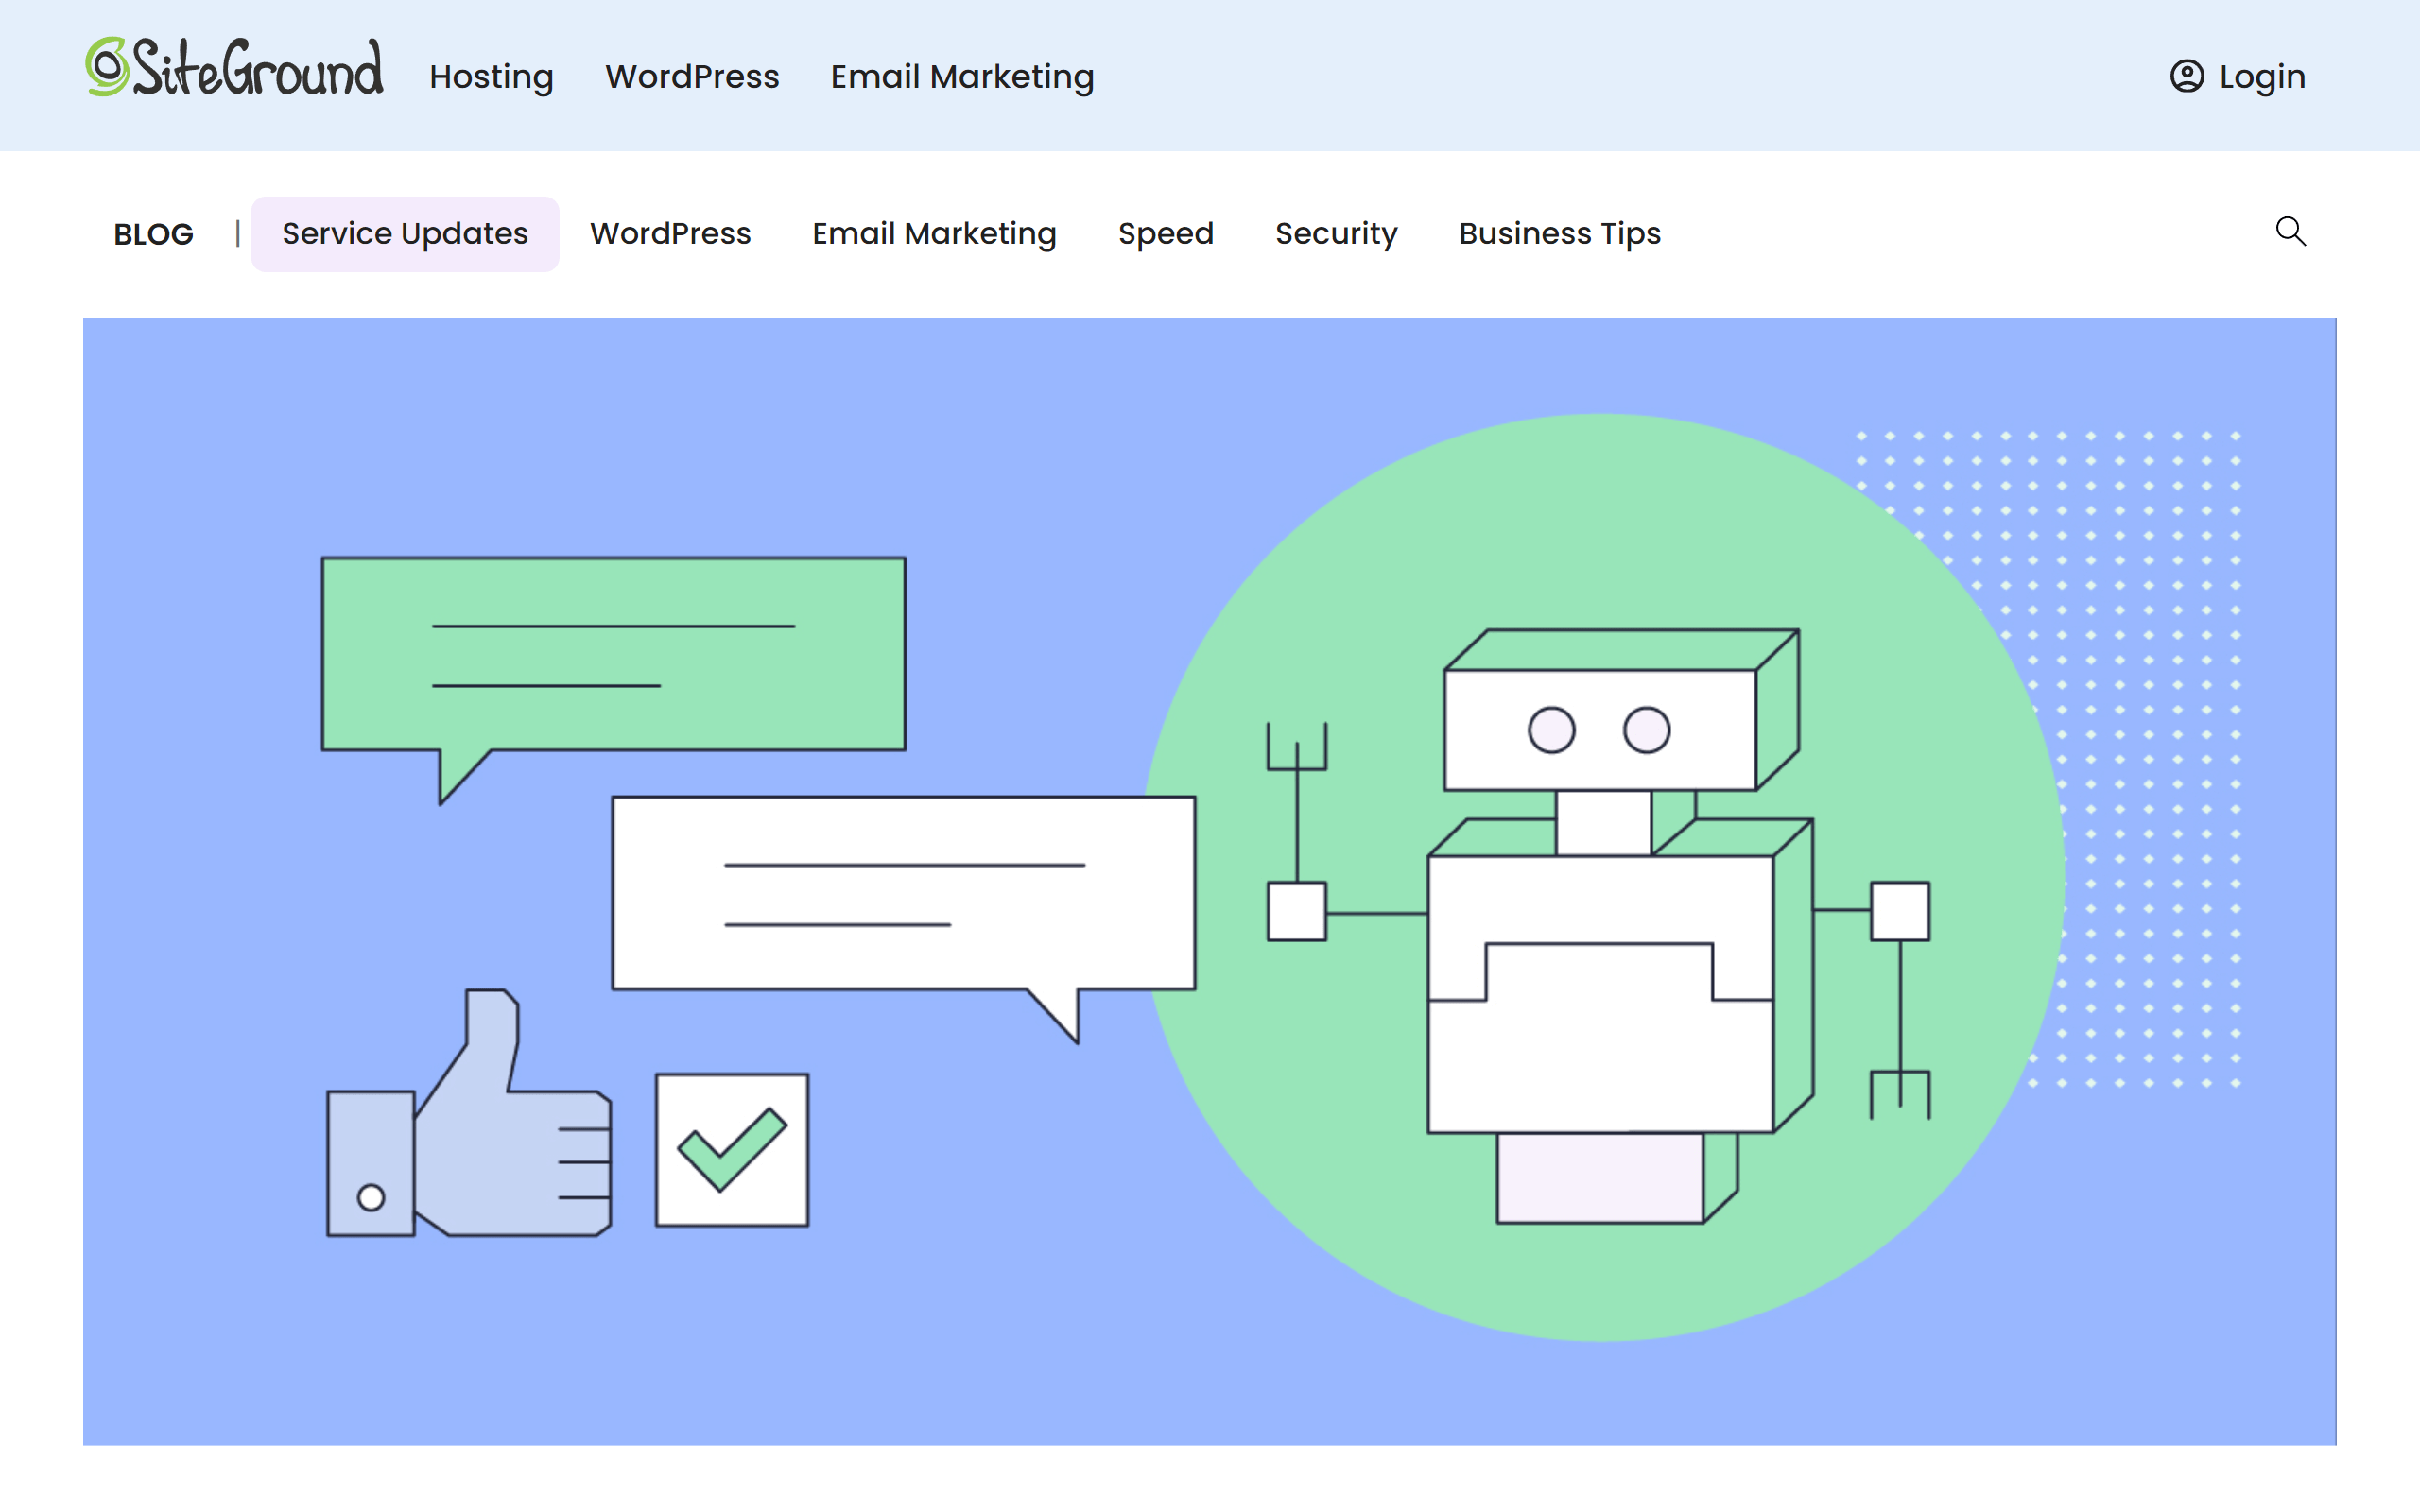The width and height of the screenshot is (2420, 1512).
Task: Click the Business Tips menu link
Action: 1560,232
